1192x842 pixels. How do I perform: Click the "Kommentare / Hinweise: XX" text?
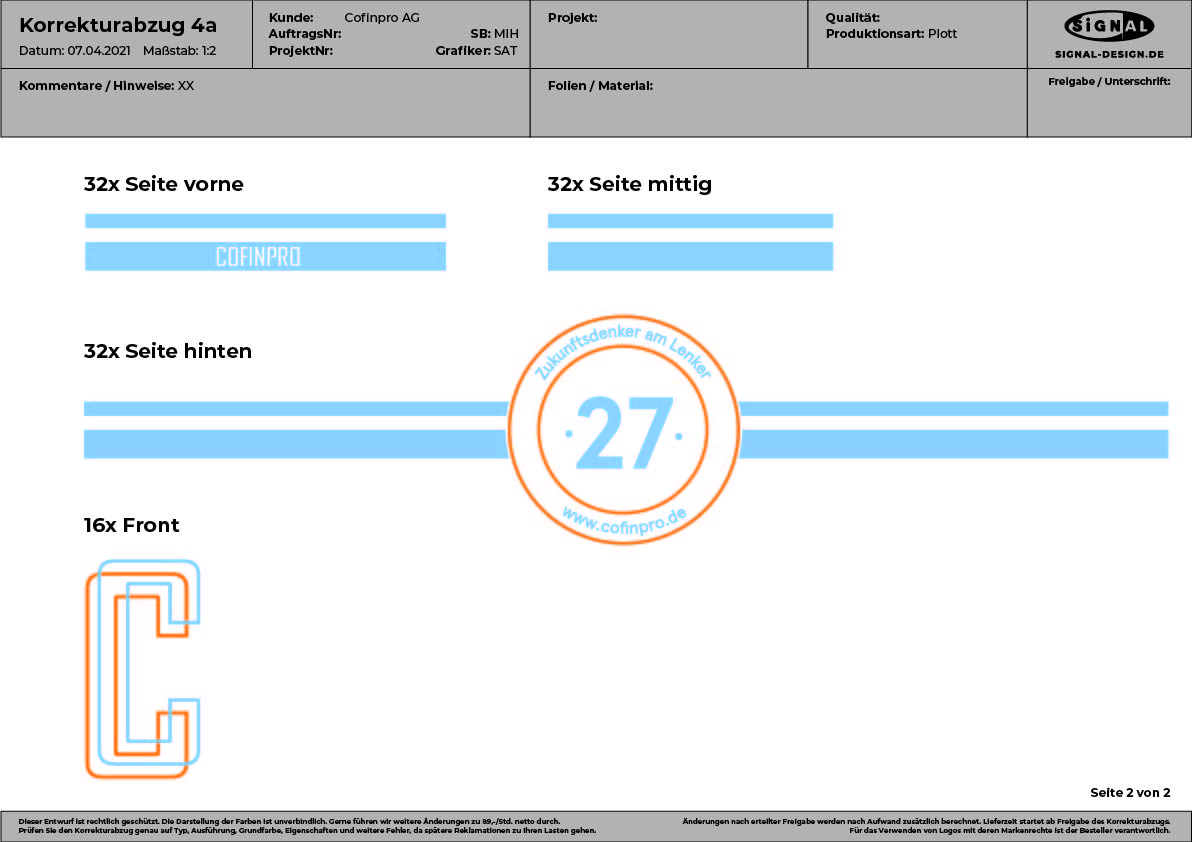pos(106,86)
